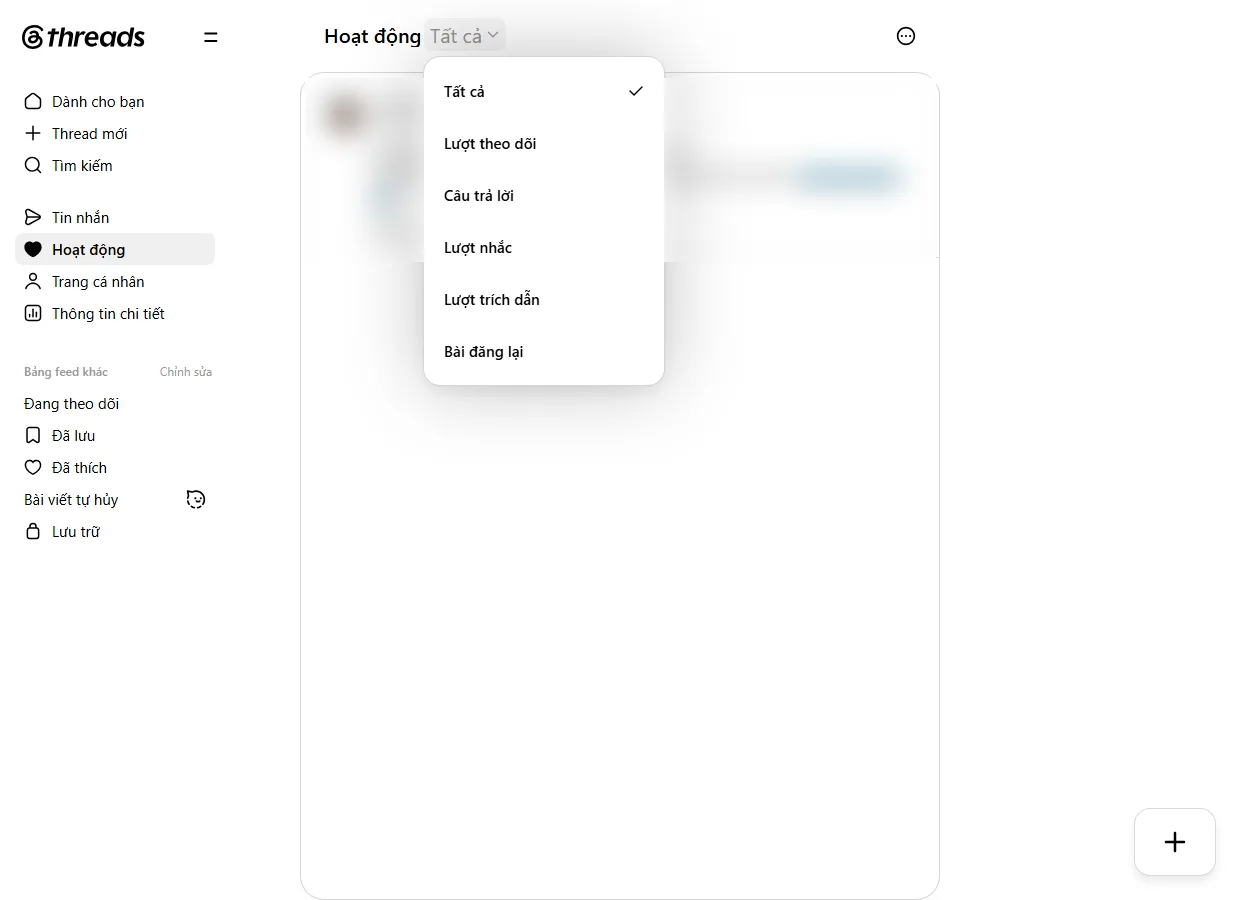Select Tất cả in the filter menu
The height and width of the screenshot is (900, 1240).
click(544, 91)
